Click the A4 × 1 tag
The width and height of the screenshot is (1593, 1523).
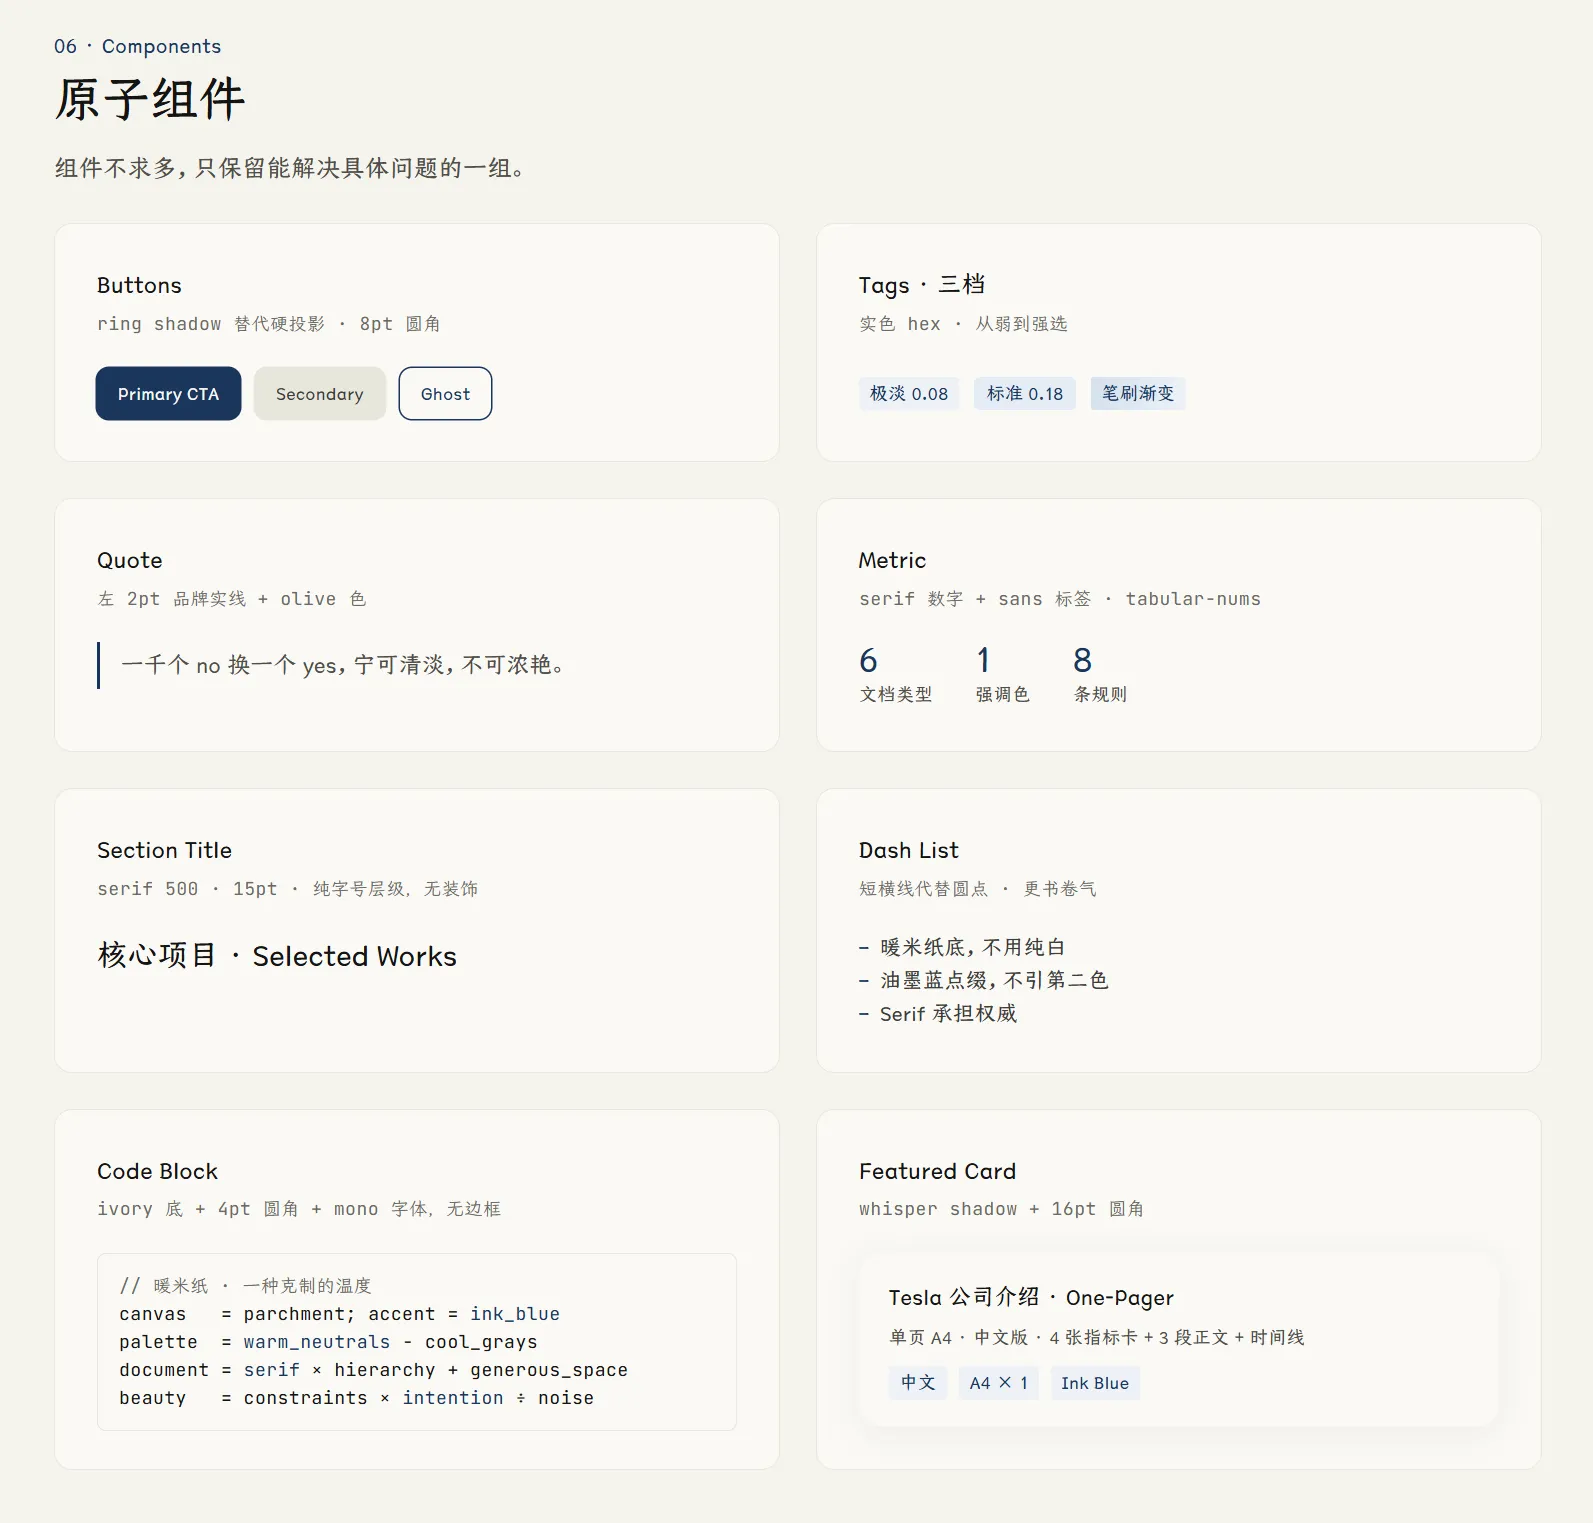click(x=998, y=1383)
